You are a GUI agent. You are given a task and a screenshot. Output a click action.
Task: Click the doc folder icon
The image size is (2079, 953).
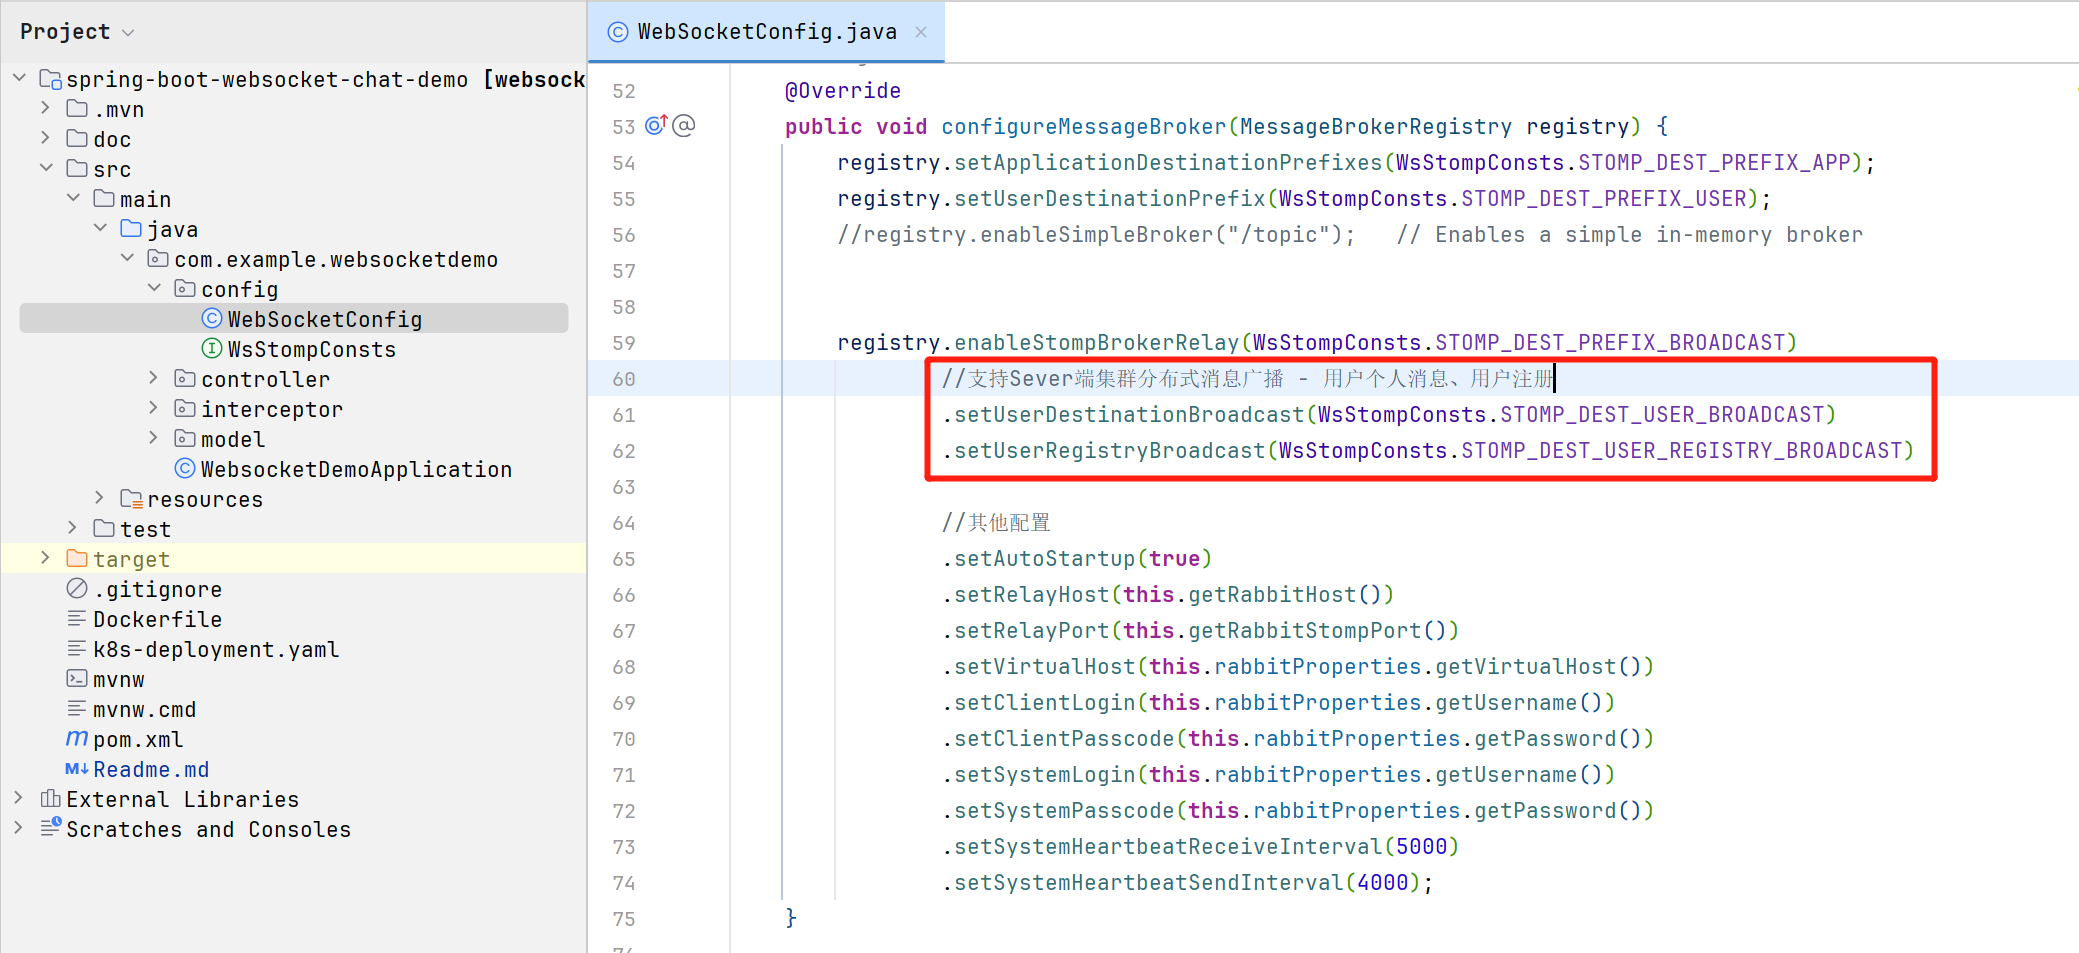point(77,138)
